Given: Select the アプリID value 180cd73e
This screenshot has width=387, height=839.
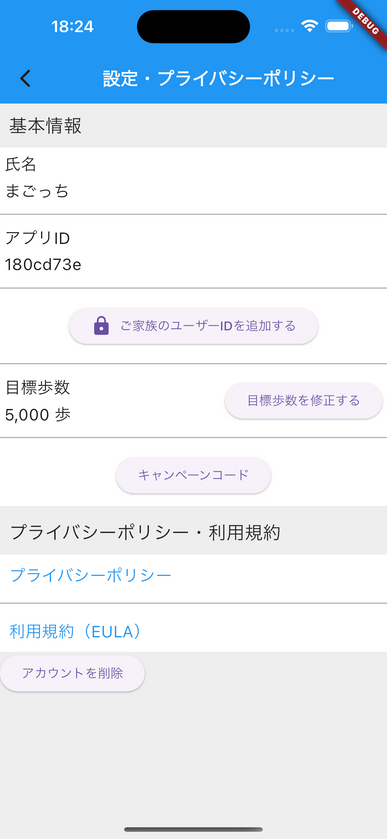Looking at the screenshot, I should point(43,264).
